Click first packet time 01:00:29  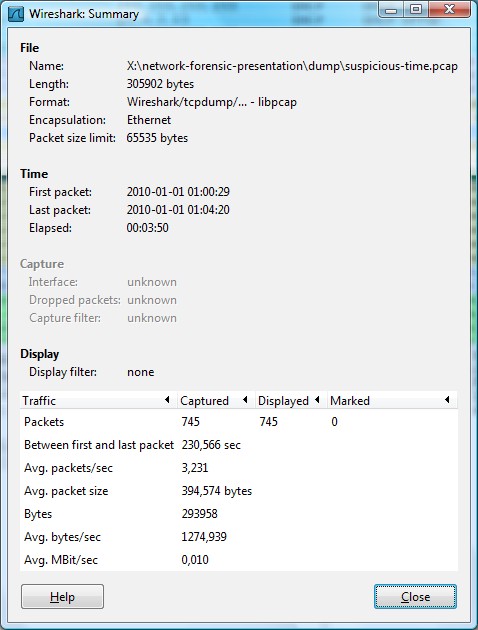pos(178,192)
